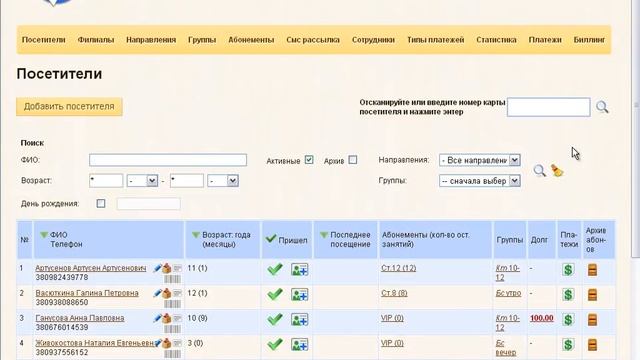640x360 pixels.
Task: Click the Добавить посетителя button
Action: click(x=69, y=107)
